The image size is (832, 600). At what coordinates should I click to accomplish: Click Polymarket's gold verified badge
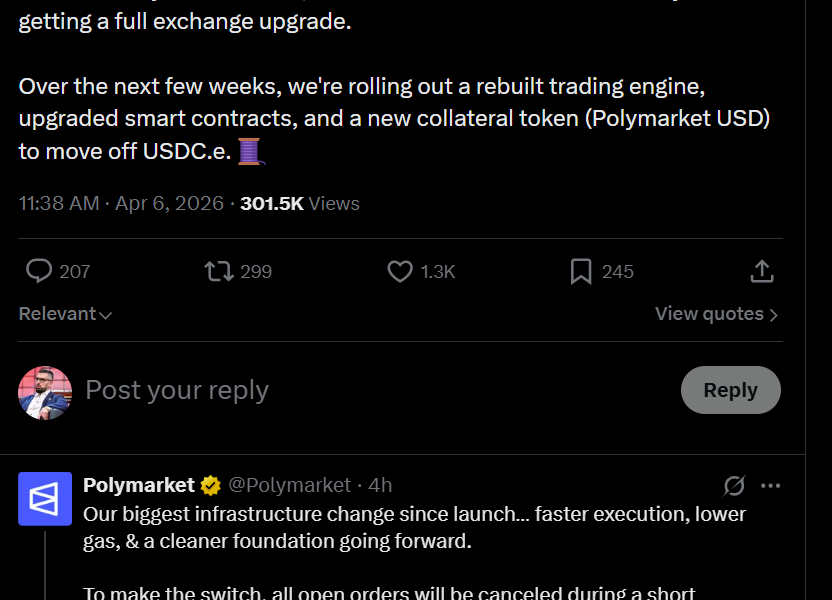pyautogui.click(x=209, y=486)
